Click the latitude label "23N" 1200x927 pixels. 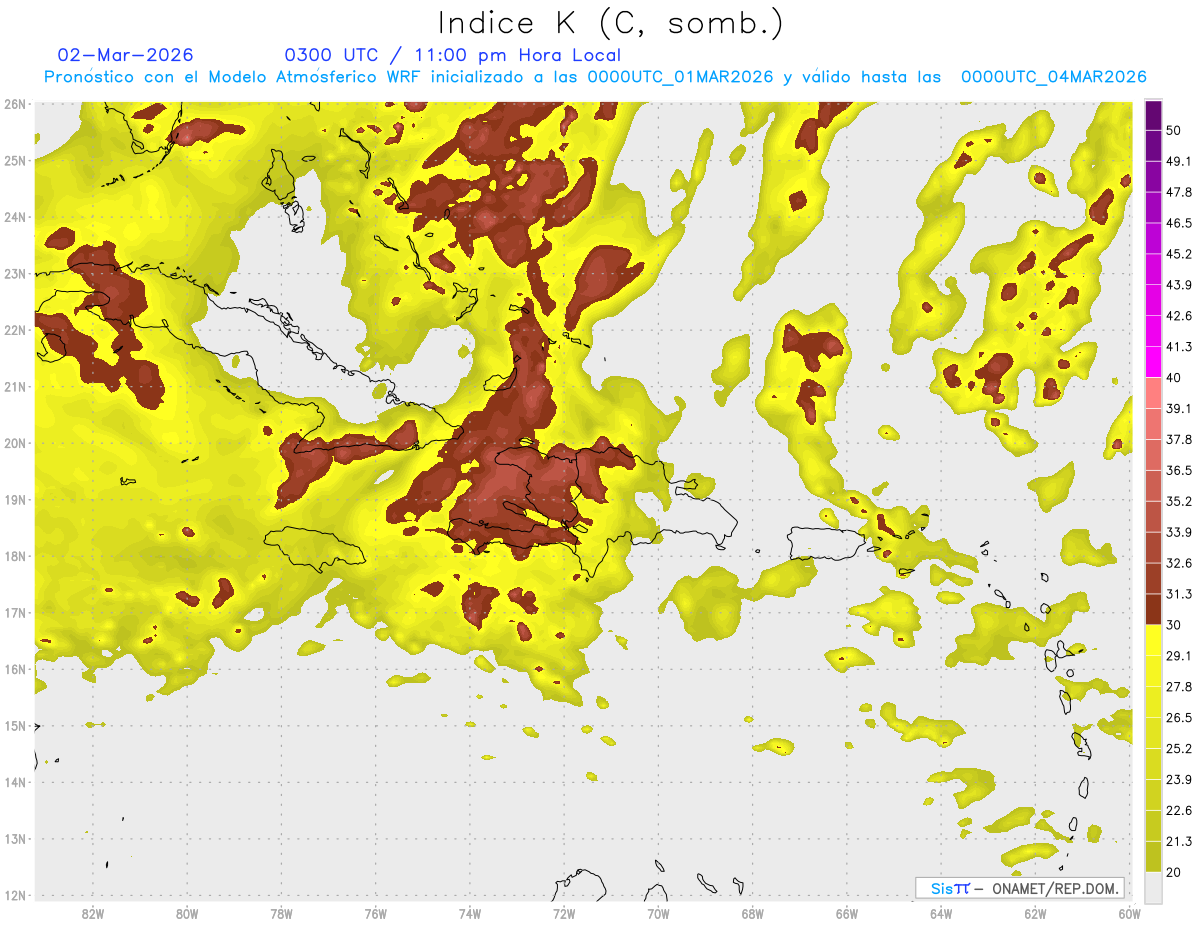(x=15, y=274)
